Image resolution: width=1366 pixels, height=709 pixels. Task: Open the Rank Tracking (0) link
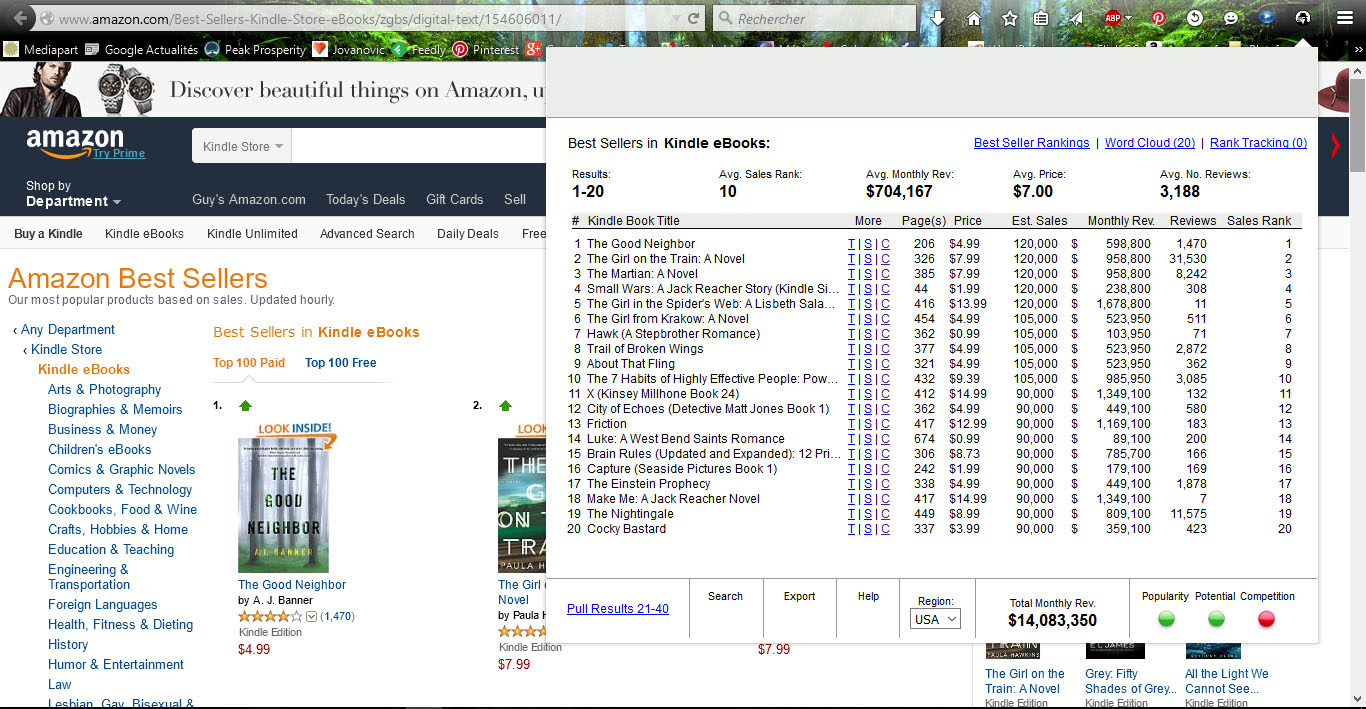coord(1258,143)
